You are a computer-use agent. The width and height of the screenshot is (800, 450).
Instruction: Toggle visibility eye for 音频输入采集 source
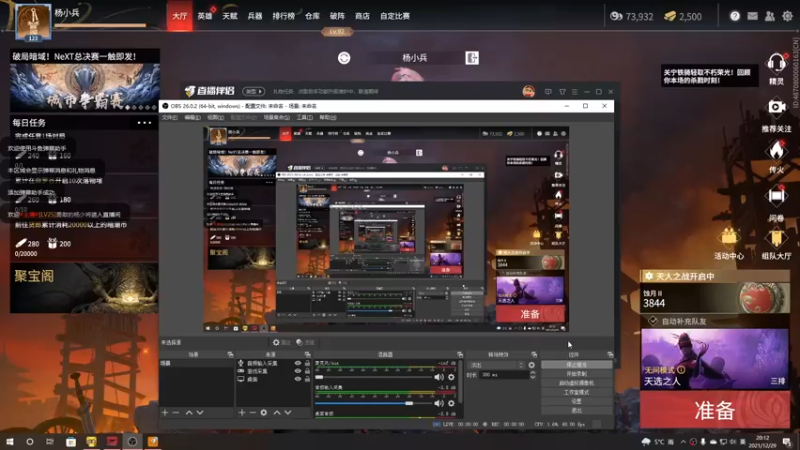(x=298, y=363)
